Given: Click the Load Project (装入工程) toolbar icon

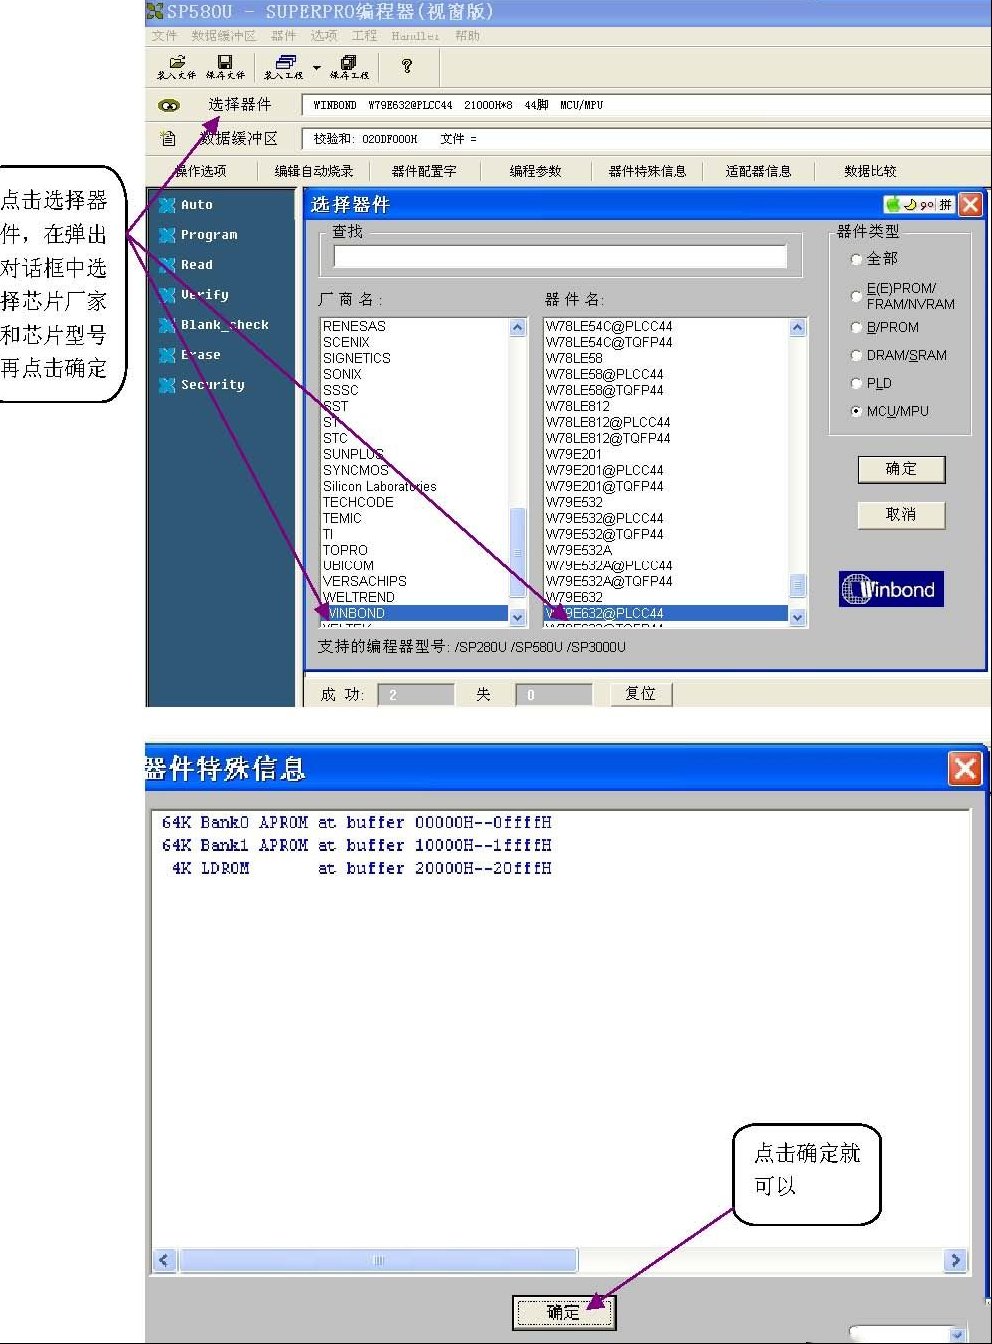Looking at the screenshot, I should coord(284,67).
